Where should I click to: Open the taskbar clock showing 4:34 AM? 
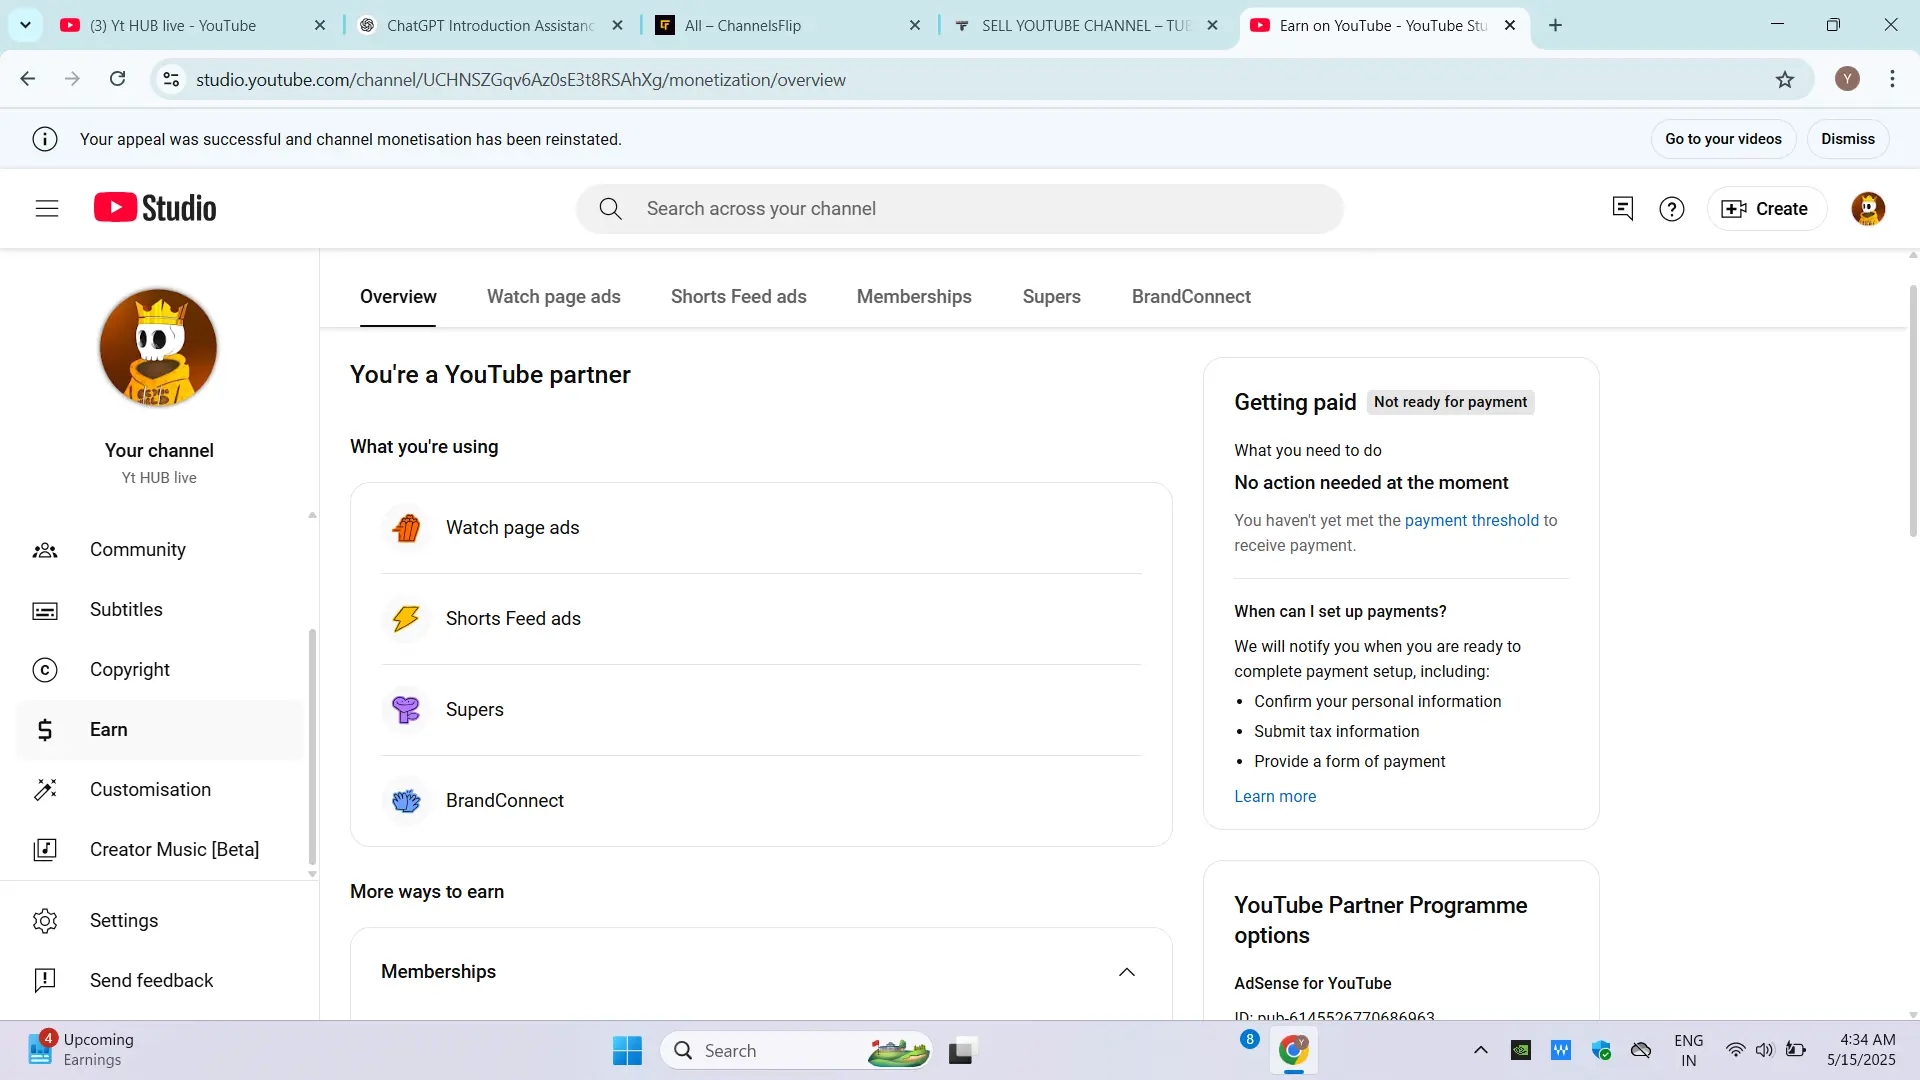pyautogui.click(x=1861, y=1050)
